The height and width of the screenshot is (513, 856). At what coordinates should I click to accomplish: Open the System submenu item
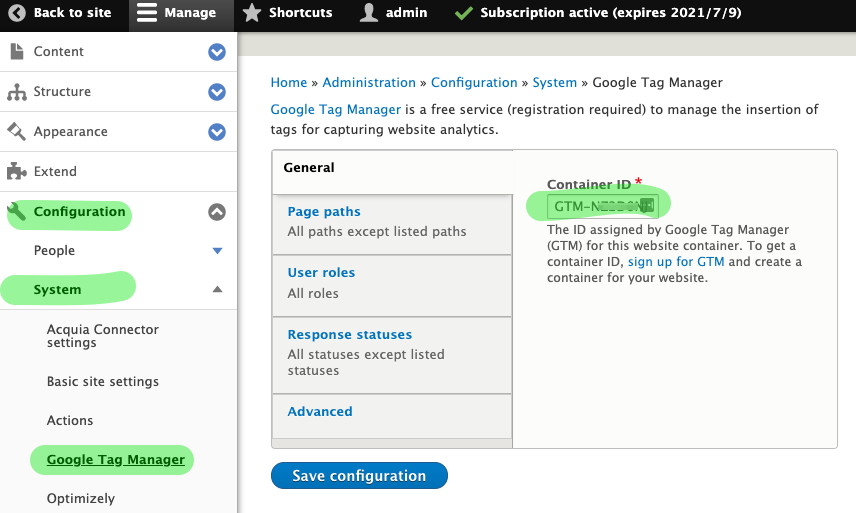tap(57, 289)
